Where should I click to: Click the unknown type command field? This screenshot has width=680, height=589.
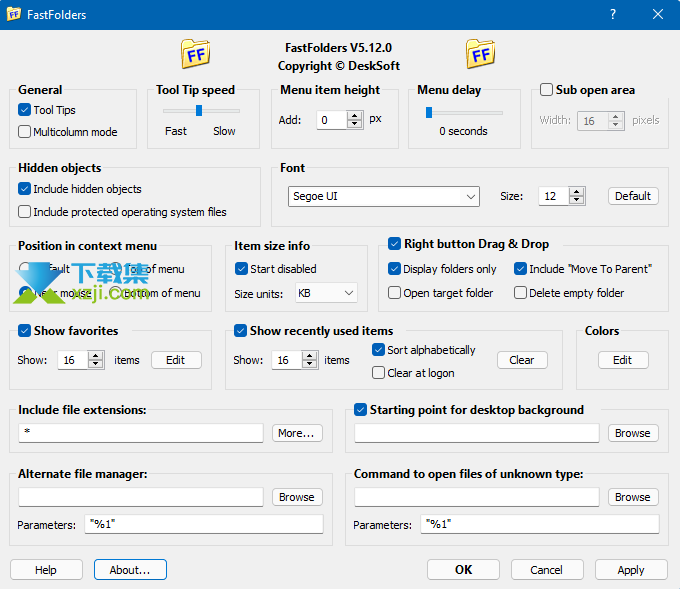coord(477,497)
